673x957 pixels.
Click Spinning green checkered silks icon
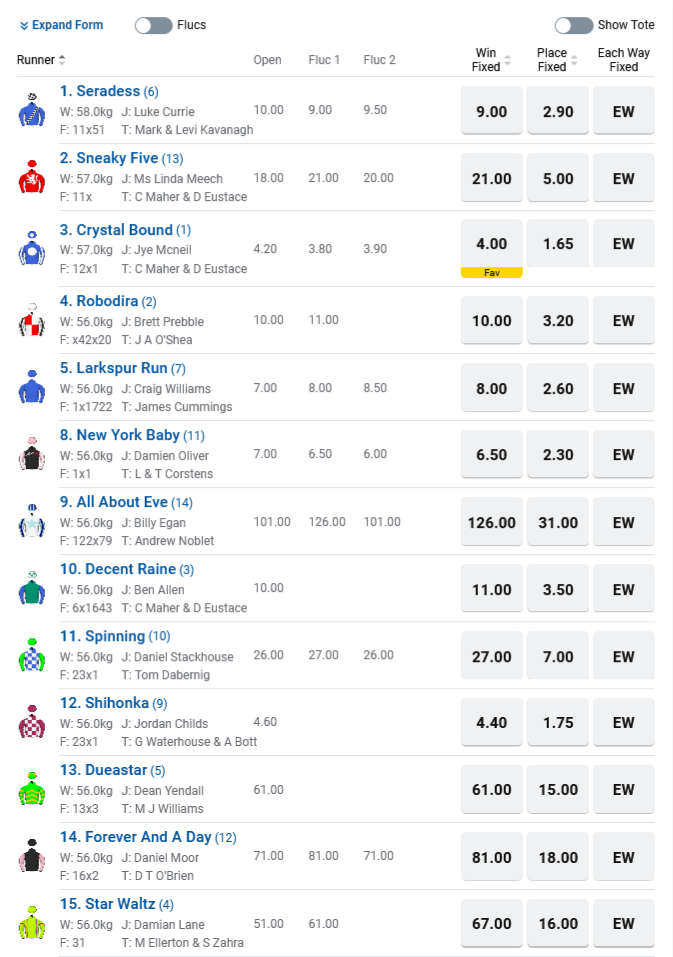coord(32,655)
